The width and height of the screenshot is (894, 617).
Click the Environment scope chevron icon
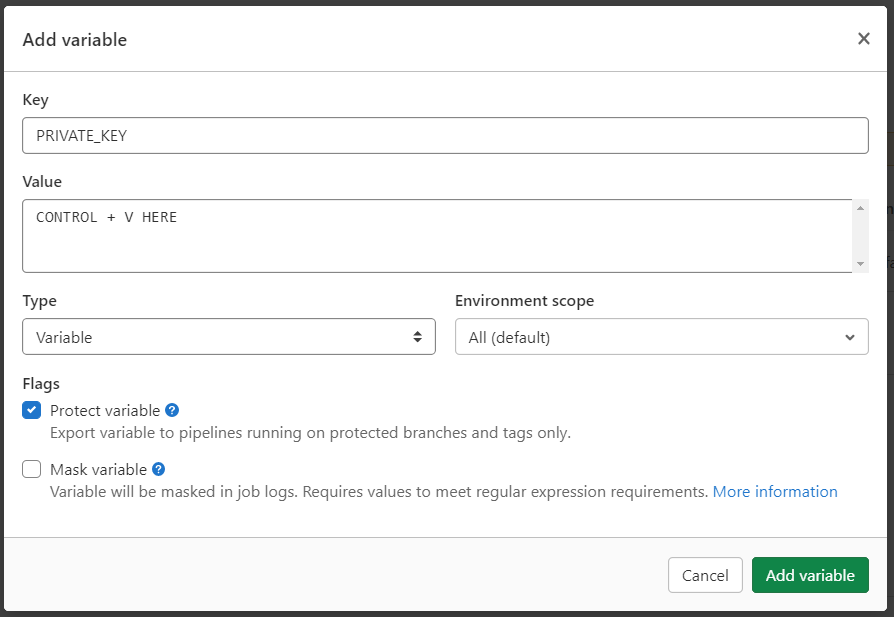[x=849, y=337]
